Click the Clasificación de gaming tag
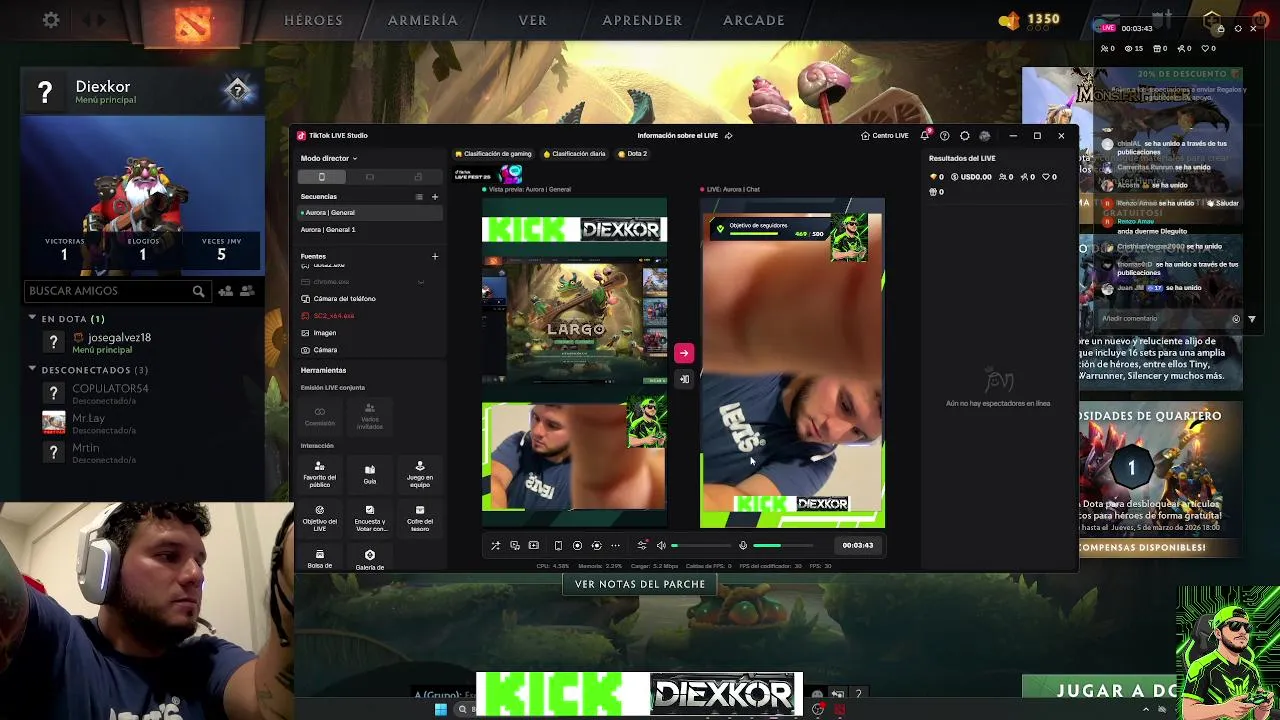The height and width of the screenshot is (720, 1280). (493, 154)
